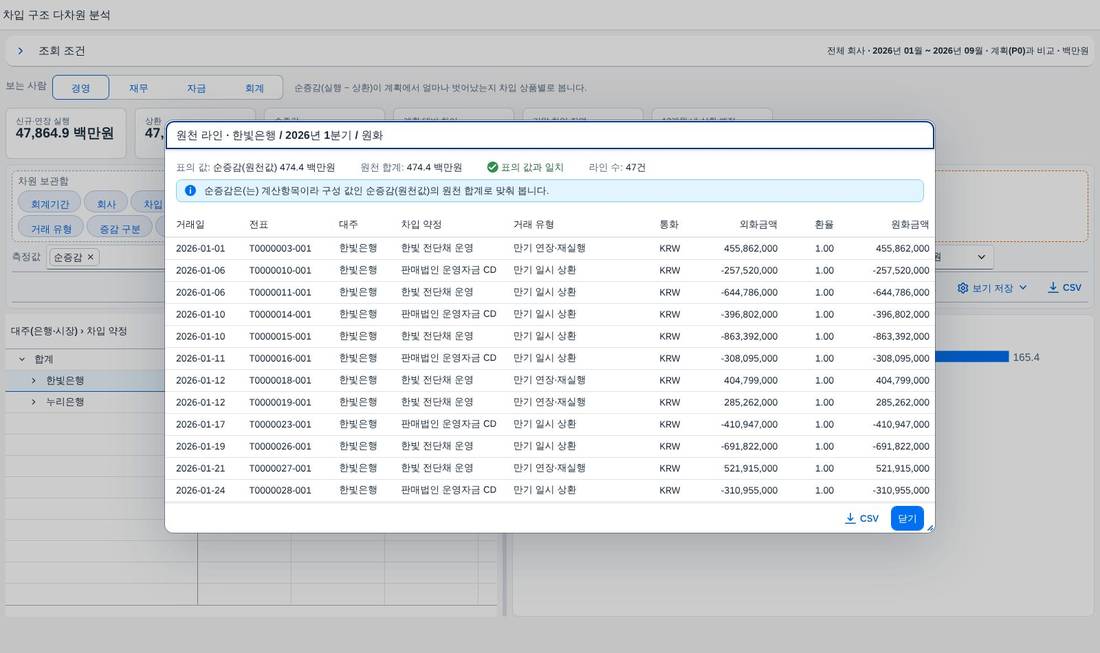Select voucher T0000027-001 cell
1100x653 pixels.
point(280,468)
